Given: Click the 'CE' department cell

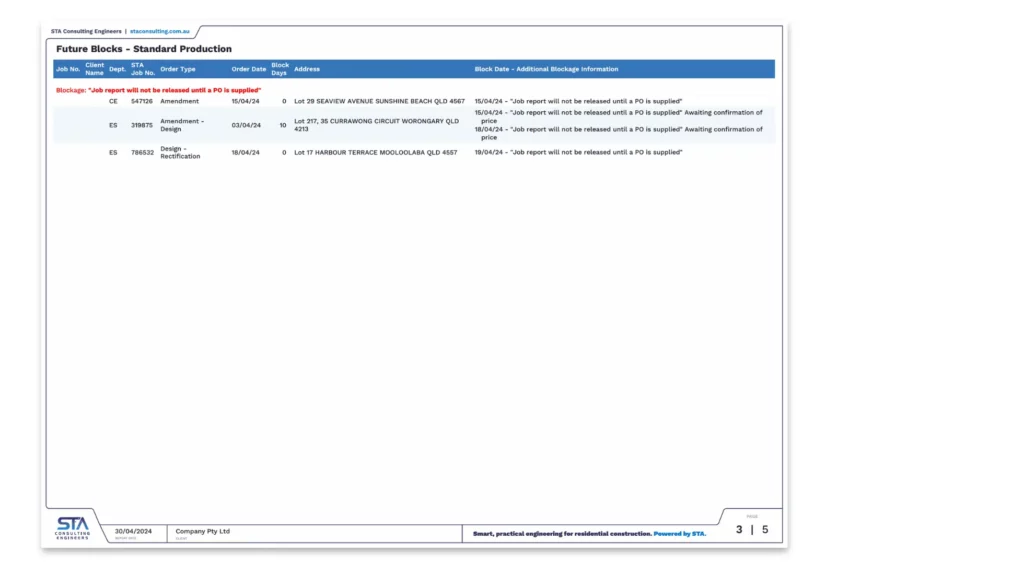Looking at the screenshot, I should point(113,101).
